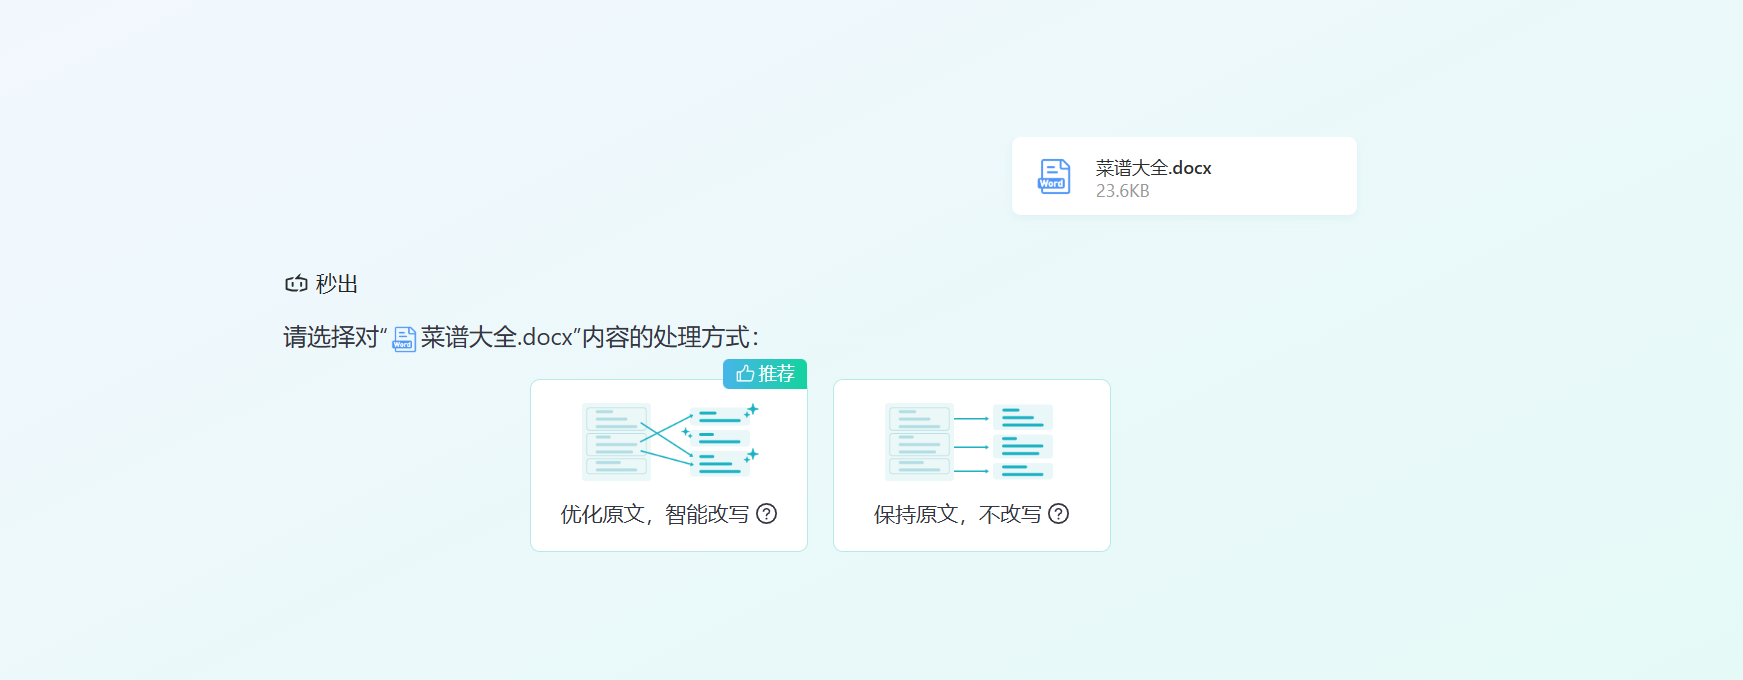1743x680 pixels.
Task: Click the 秒出 label
Action: click(337, 284)
